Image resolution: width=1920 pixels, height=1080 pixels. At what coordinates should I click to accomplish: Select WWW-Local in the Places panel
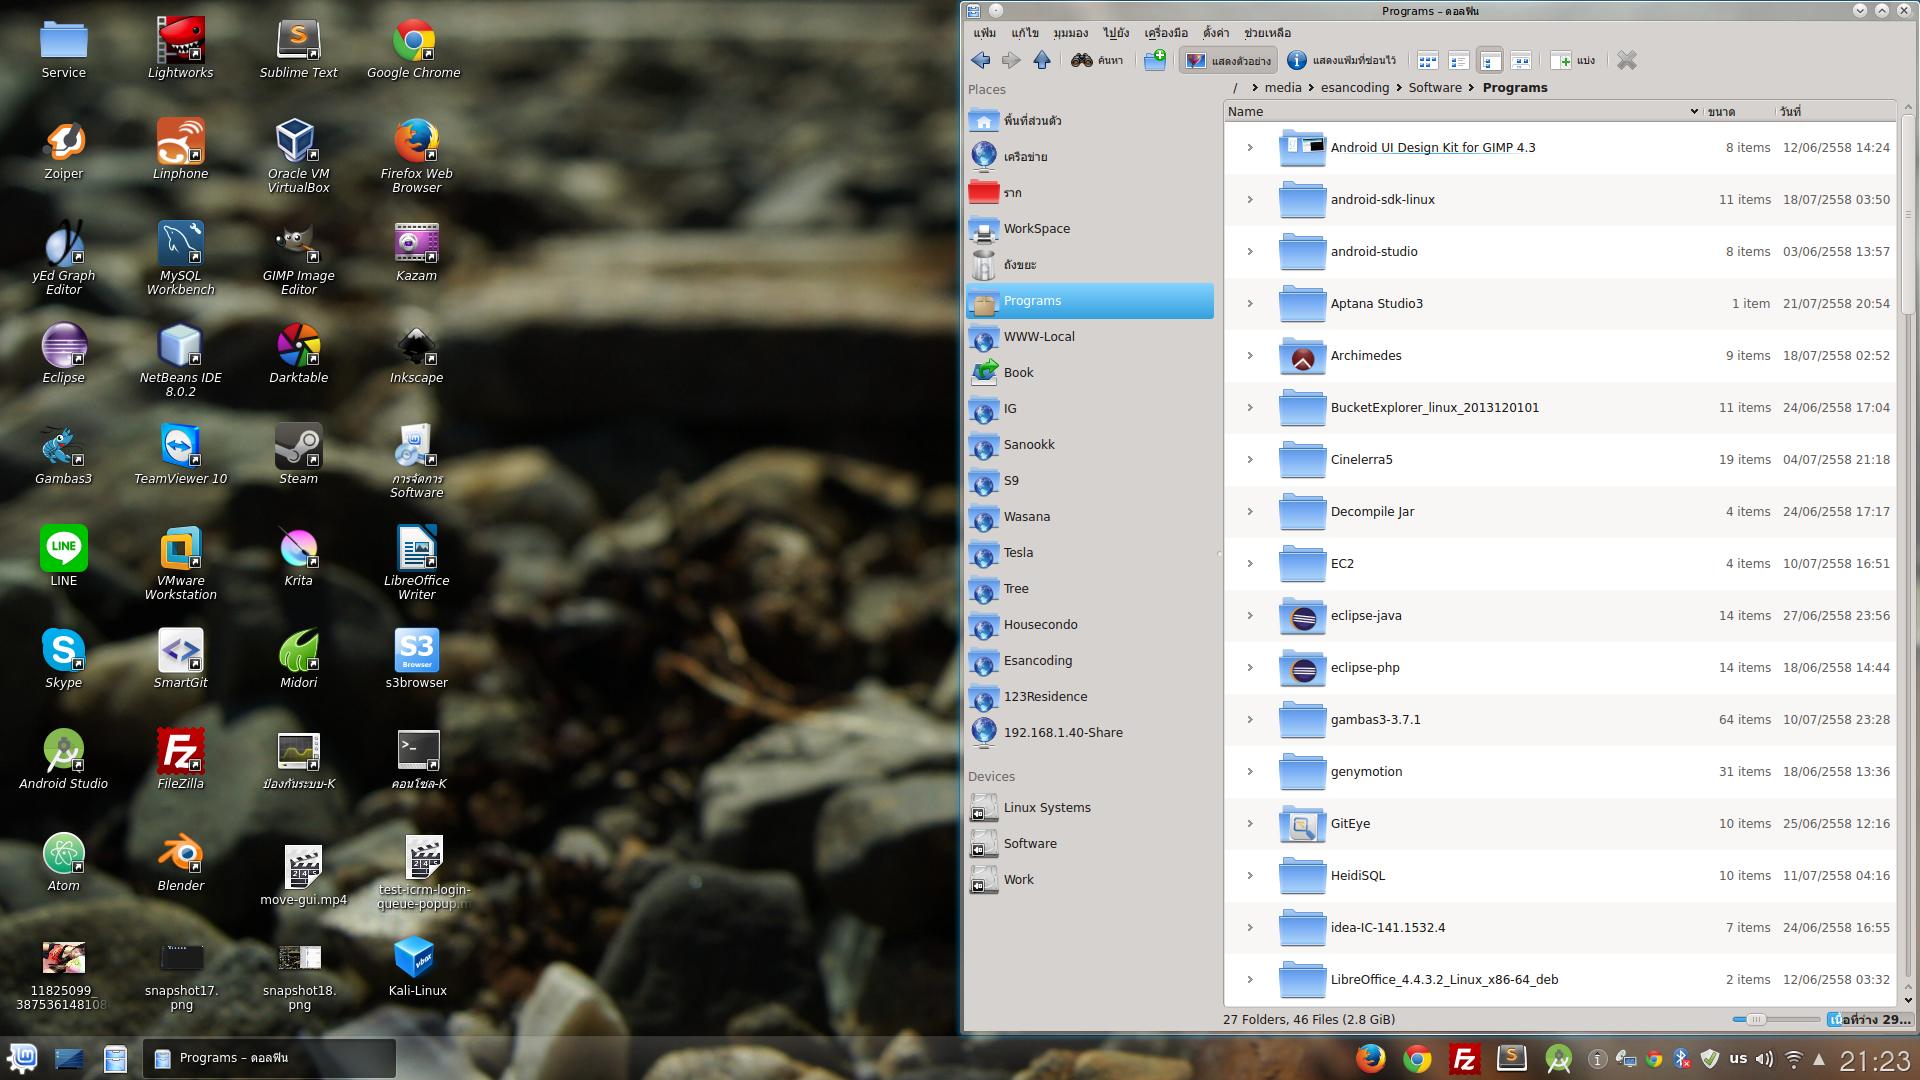(1039, 337)
